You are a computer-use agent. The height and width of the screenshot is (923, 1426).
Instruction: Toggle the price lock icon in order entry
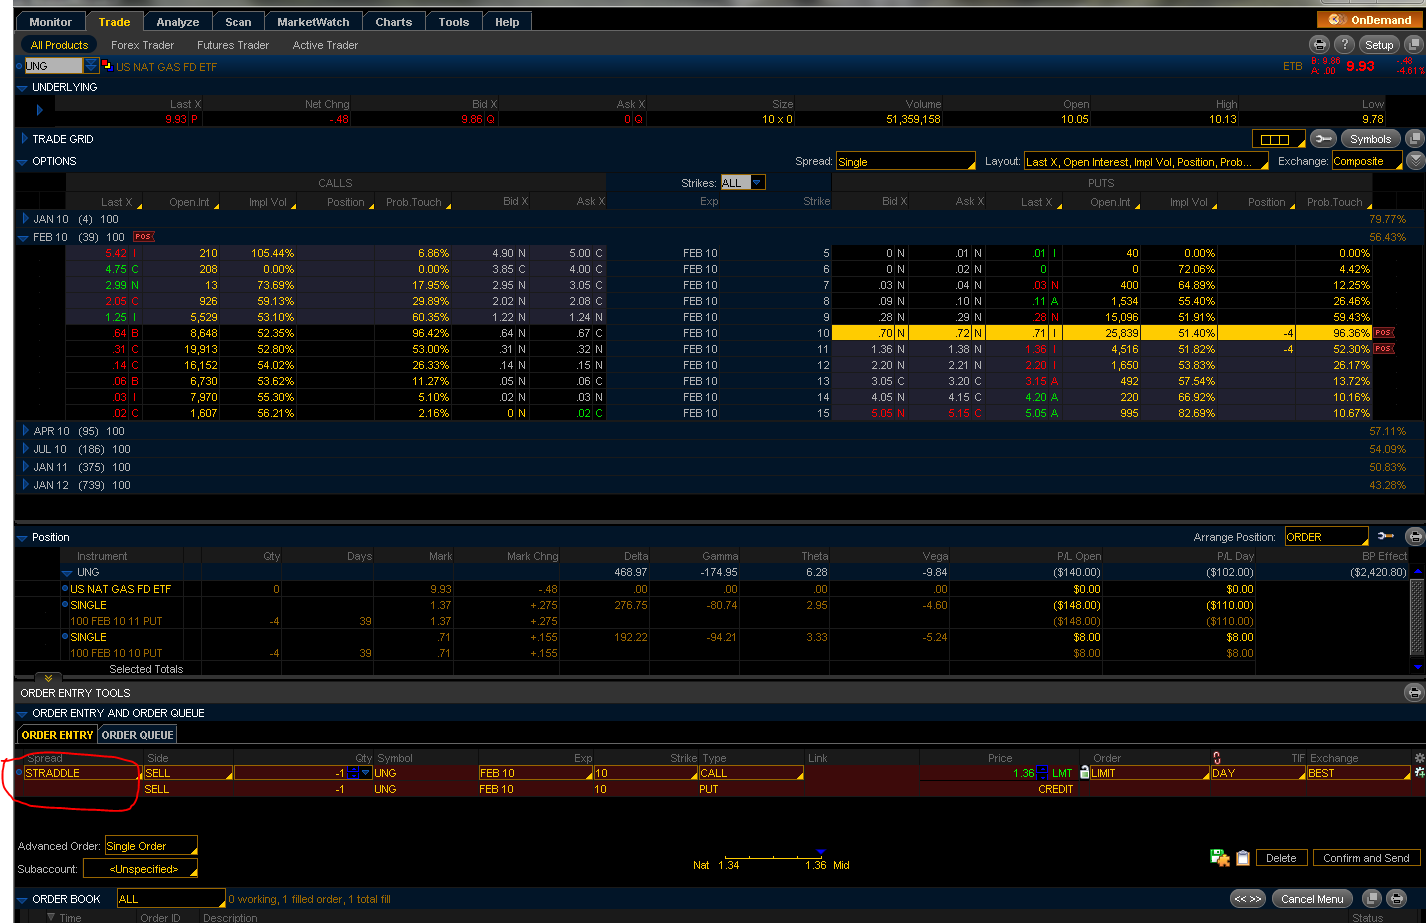coord(1084,773)
